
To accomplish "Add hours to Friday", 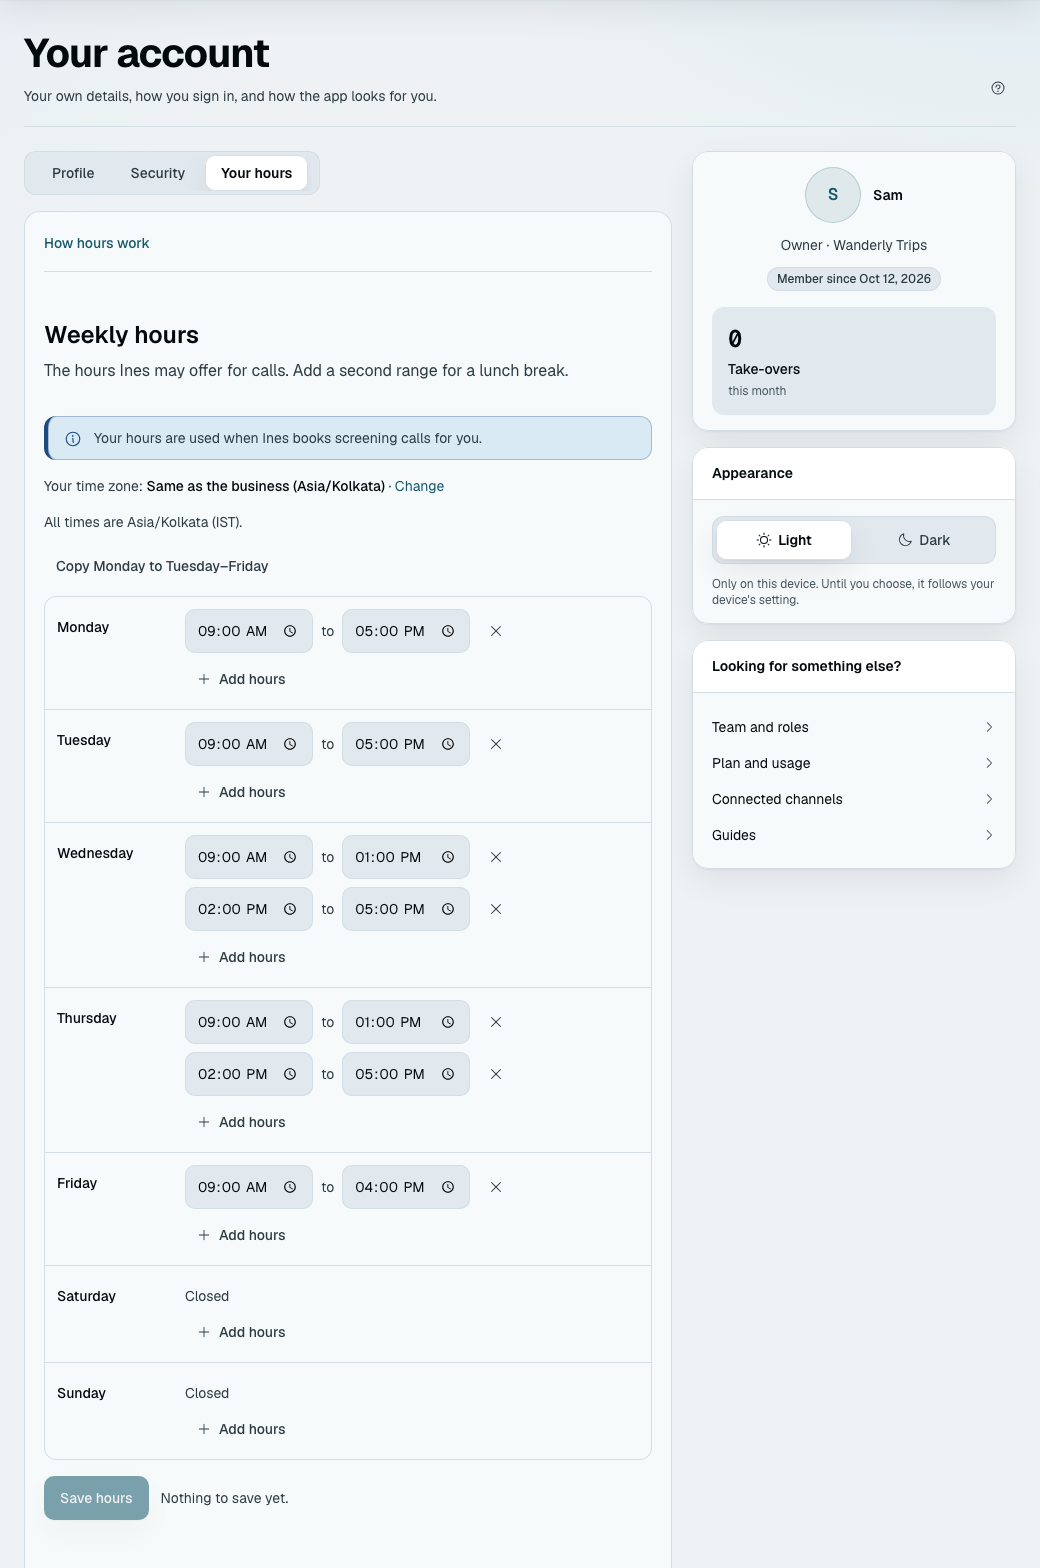I will click(x=242, y=1235).
